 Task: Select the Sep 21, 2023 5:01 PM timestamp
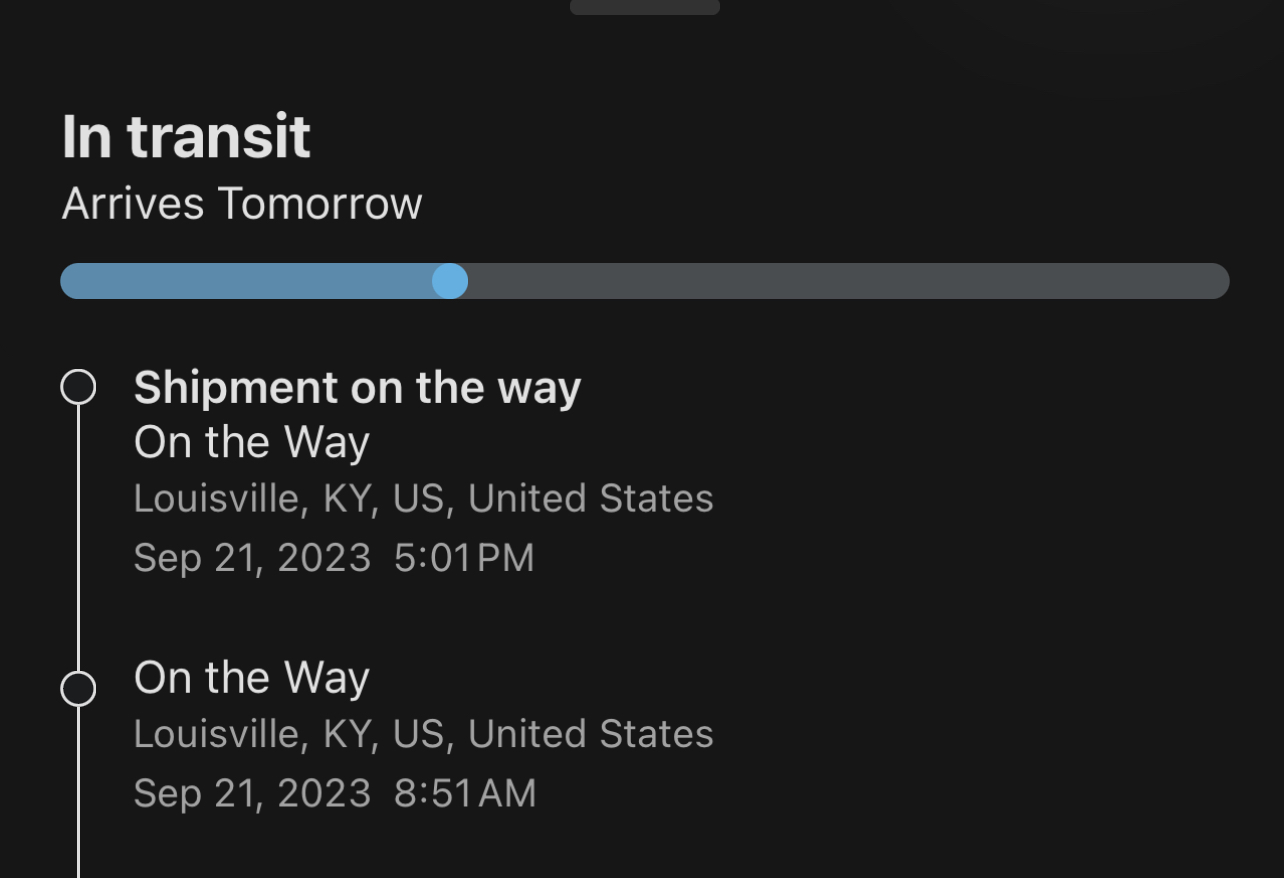tap(334, 557)
